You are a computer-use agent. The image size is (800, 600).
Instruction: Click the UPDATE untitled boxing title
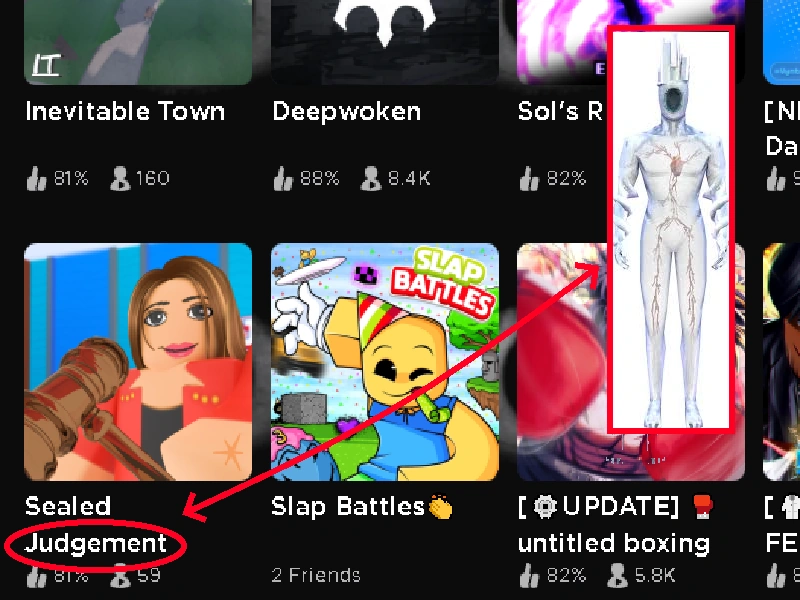point(615,526)
